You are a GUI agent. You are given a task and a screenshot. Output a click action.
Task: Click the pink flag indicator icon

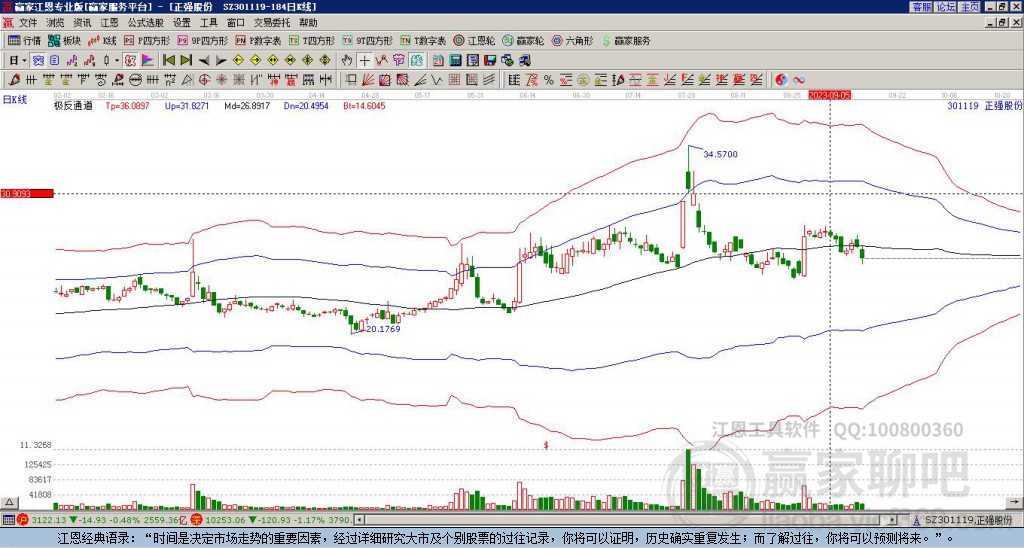tap(148, 61)
